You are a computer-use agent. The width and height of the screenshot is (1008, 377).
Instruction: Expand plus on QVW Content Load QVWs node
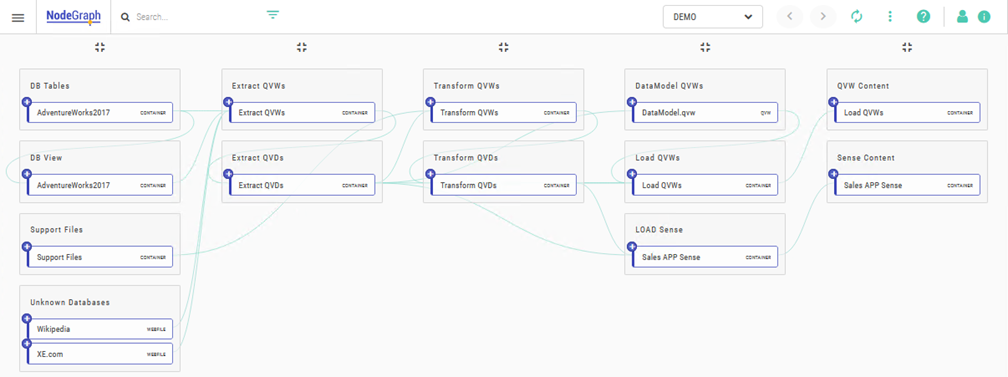(834, 102)
